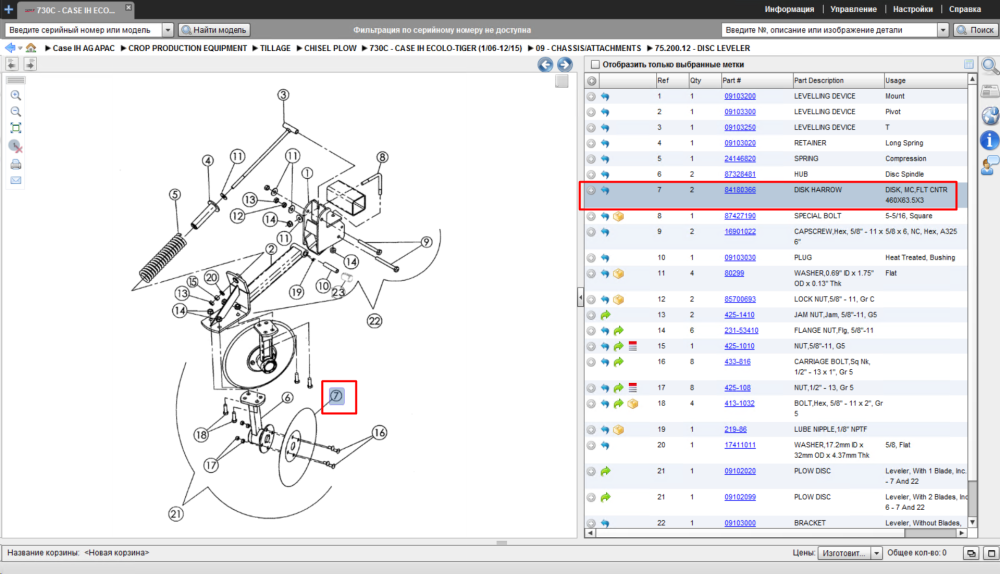
Task: Check 'Отобразить только выбранные метки' checkbox
Action: point(595,64)
